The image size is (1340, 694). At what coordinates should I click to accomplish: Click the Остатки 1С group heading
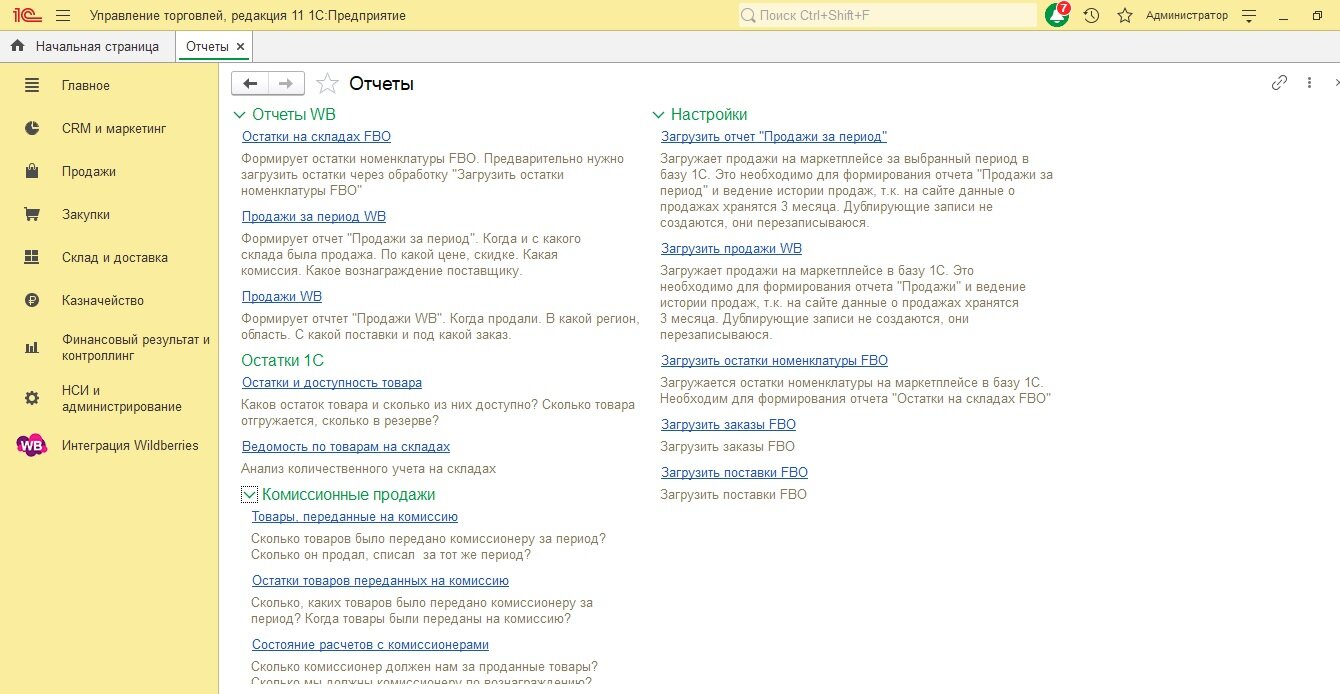[x=283, y=360]
